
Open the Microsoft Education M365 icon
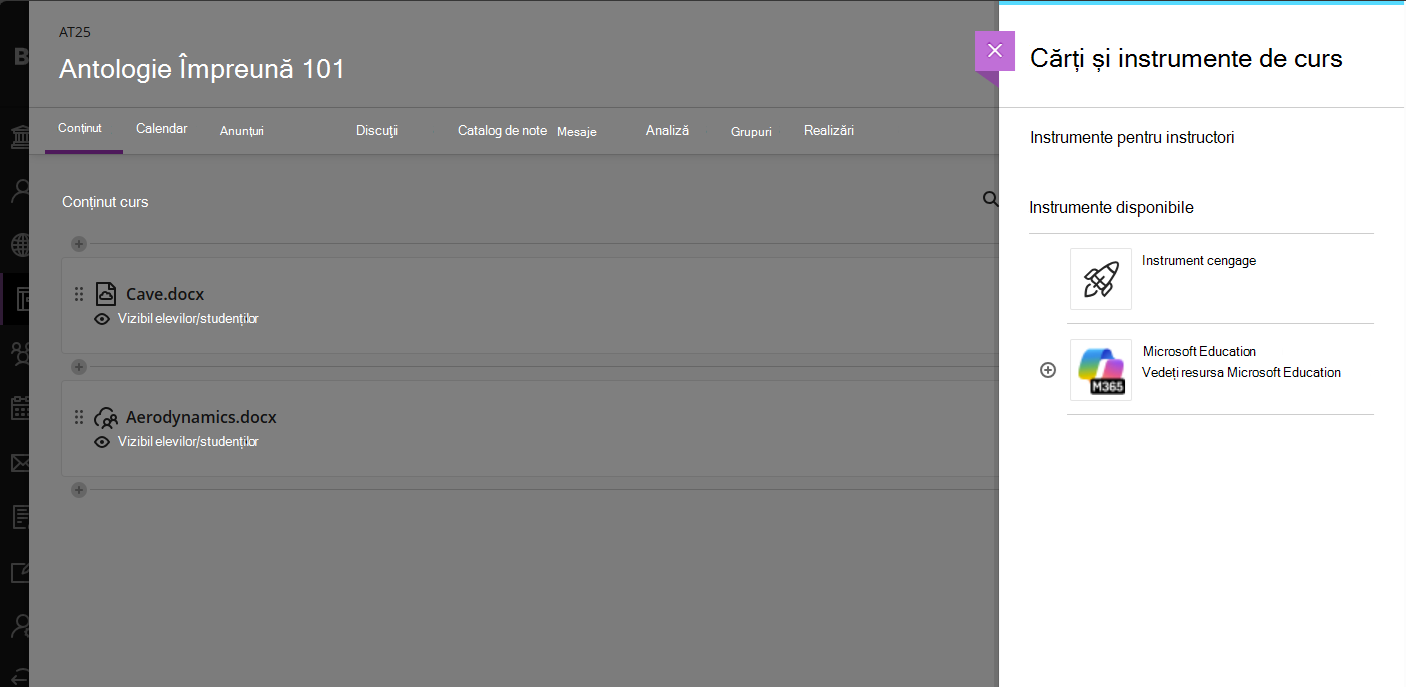pos(1101,370)
